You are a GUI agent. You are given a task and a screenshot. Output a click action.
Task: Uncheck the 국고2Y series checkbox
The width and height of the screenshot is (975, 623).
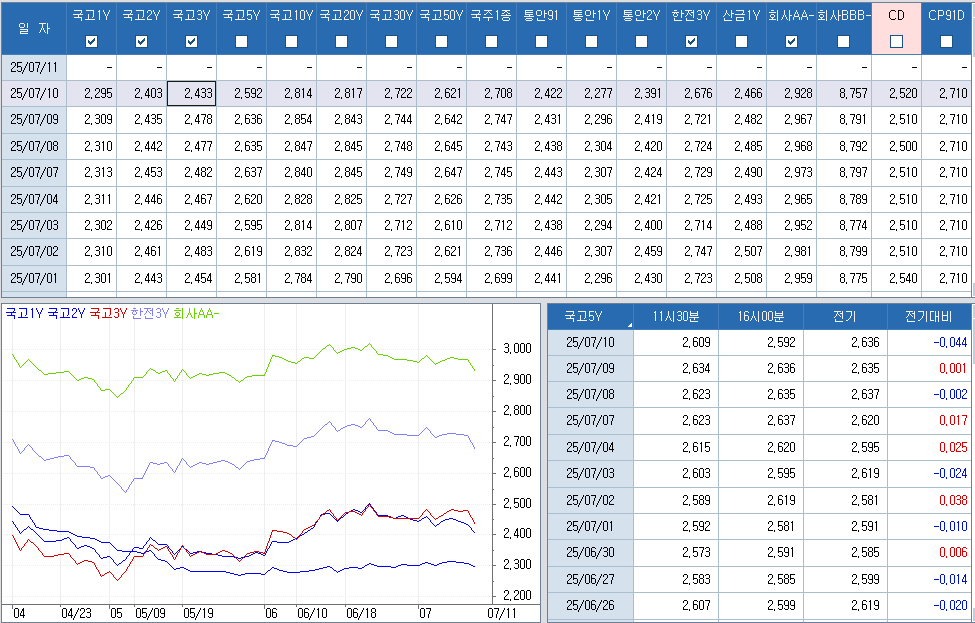coord(142,41)
